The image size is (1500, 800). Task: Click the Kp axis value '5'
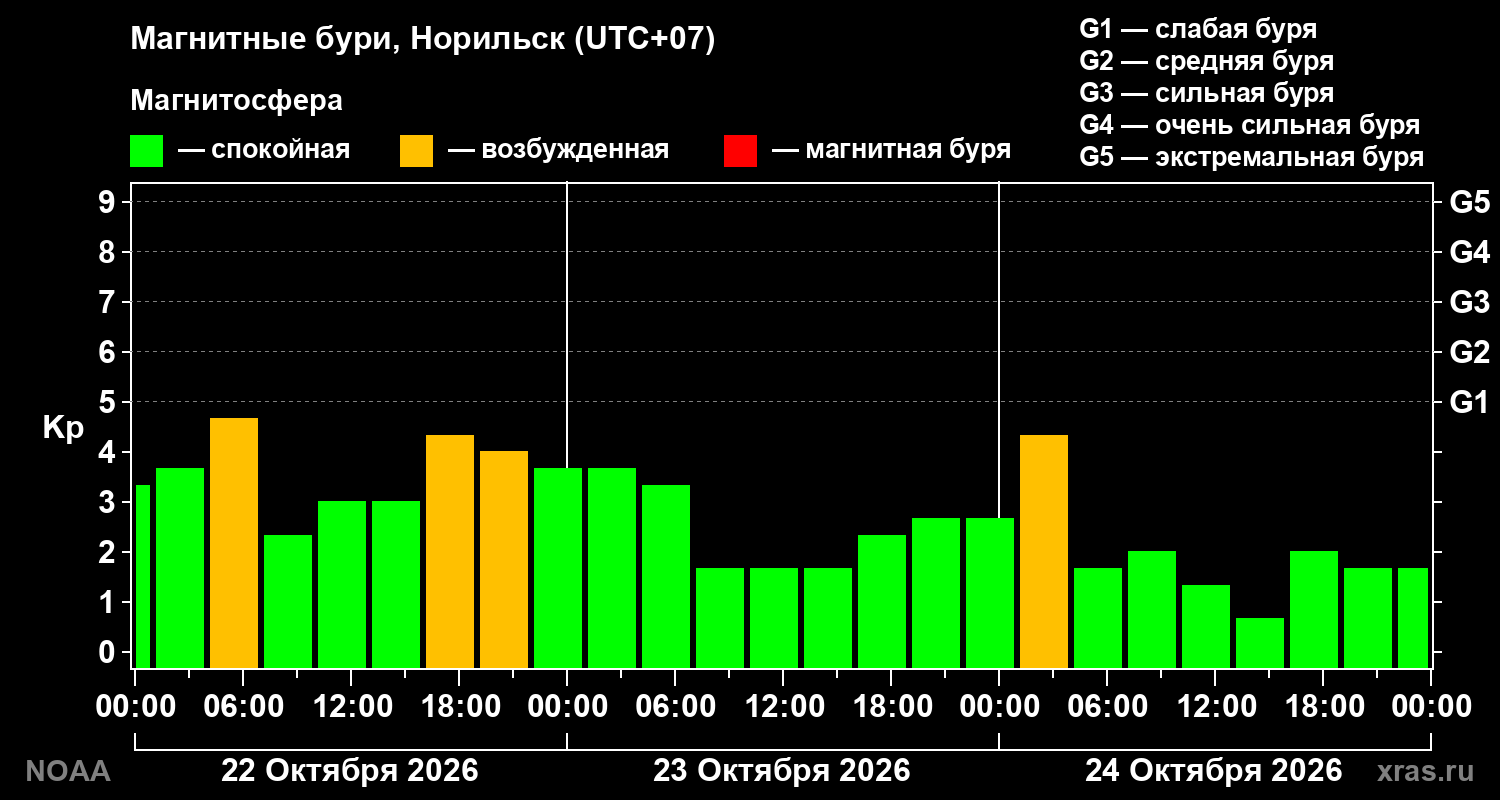[109, 403]
